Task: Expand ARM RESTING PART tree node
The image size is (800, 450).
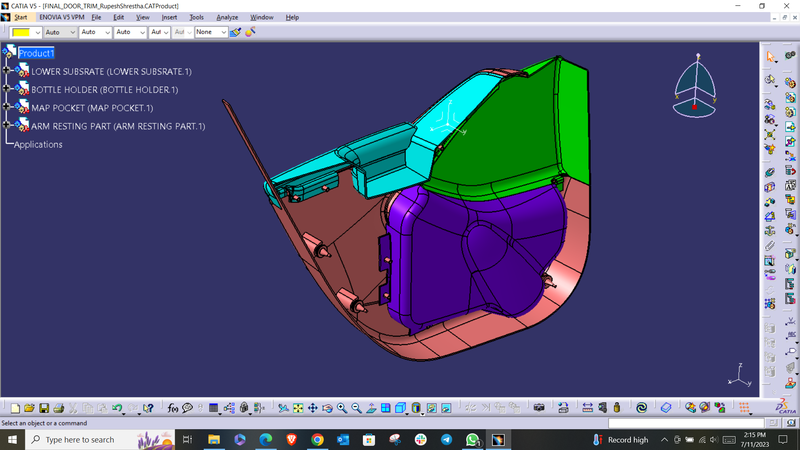Action: (7, 125)
